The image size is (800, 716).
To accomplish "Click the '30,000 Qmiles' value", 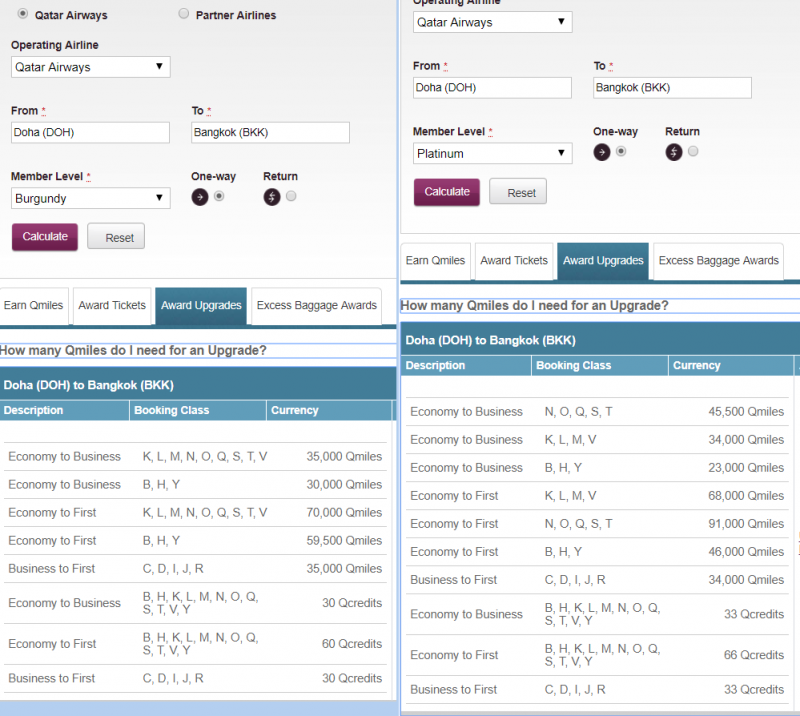I will click(344, 484).
